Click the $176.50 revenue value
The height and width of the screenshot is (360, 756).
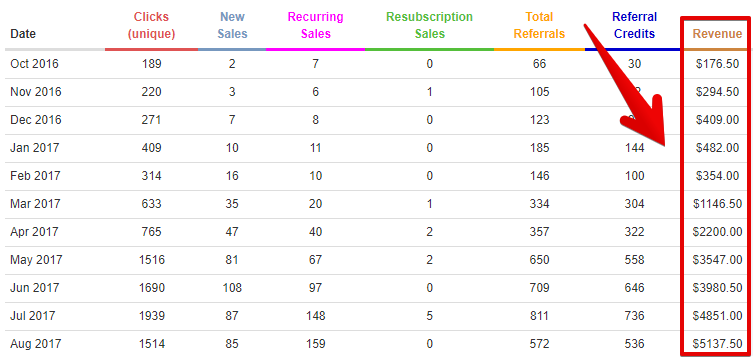[x=717, y=64]
